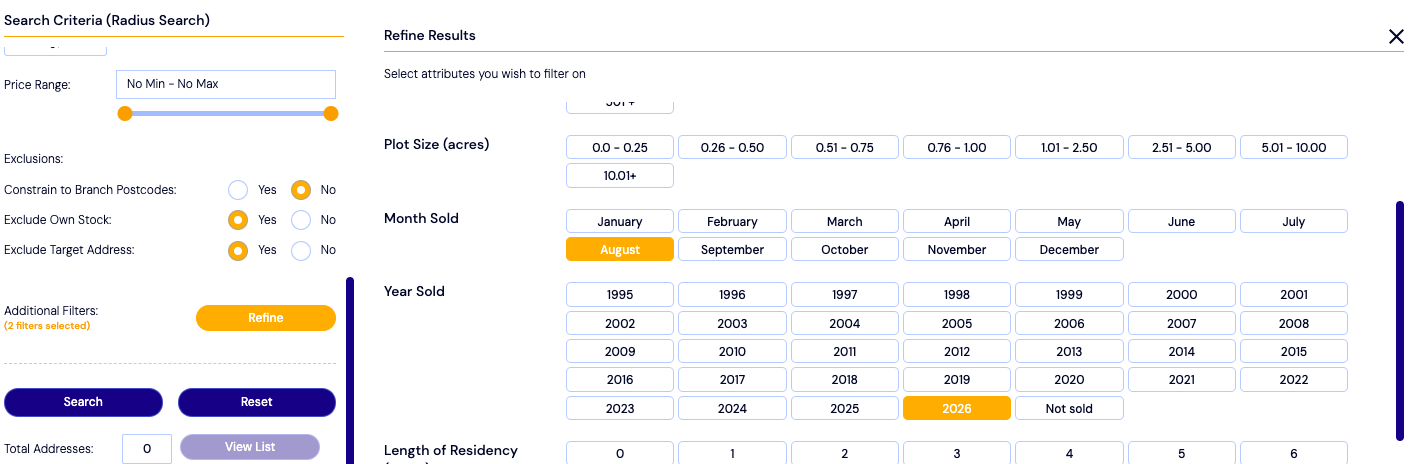Select year sold 2020
This screenshot has width=1416, height=464.
[x=1069, y=380]
